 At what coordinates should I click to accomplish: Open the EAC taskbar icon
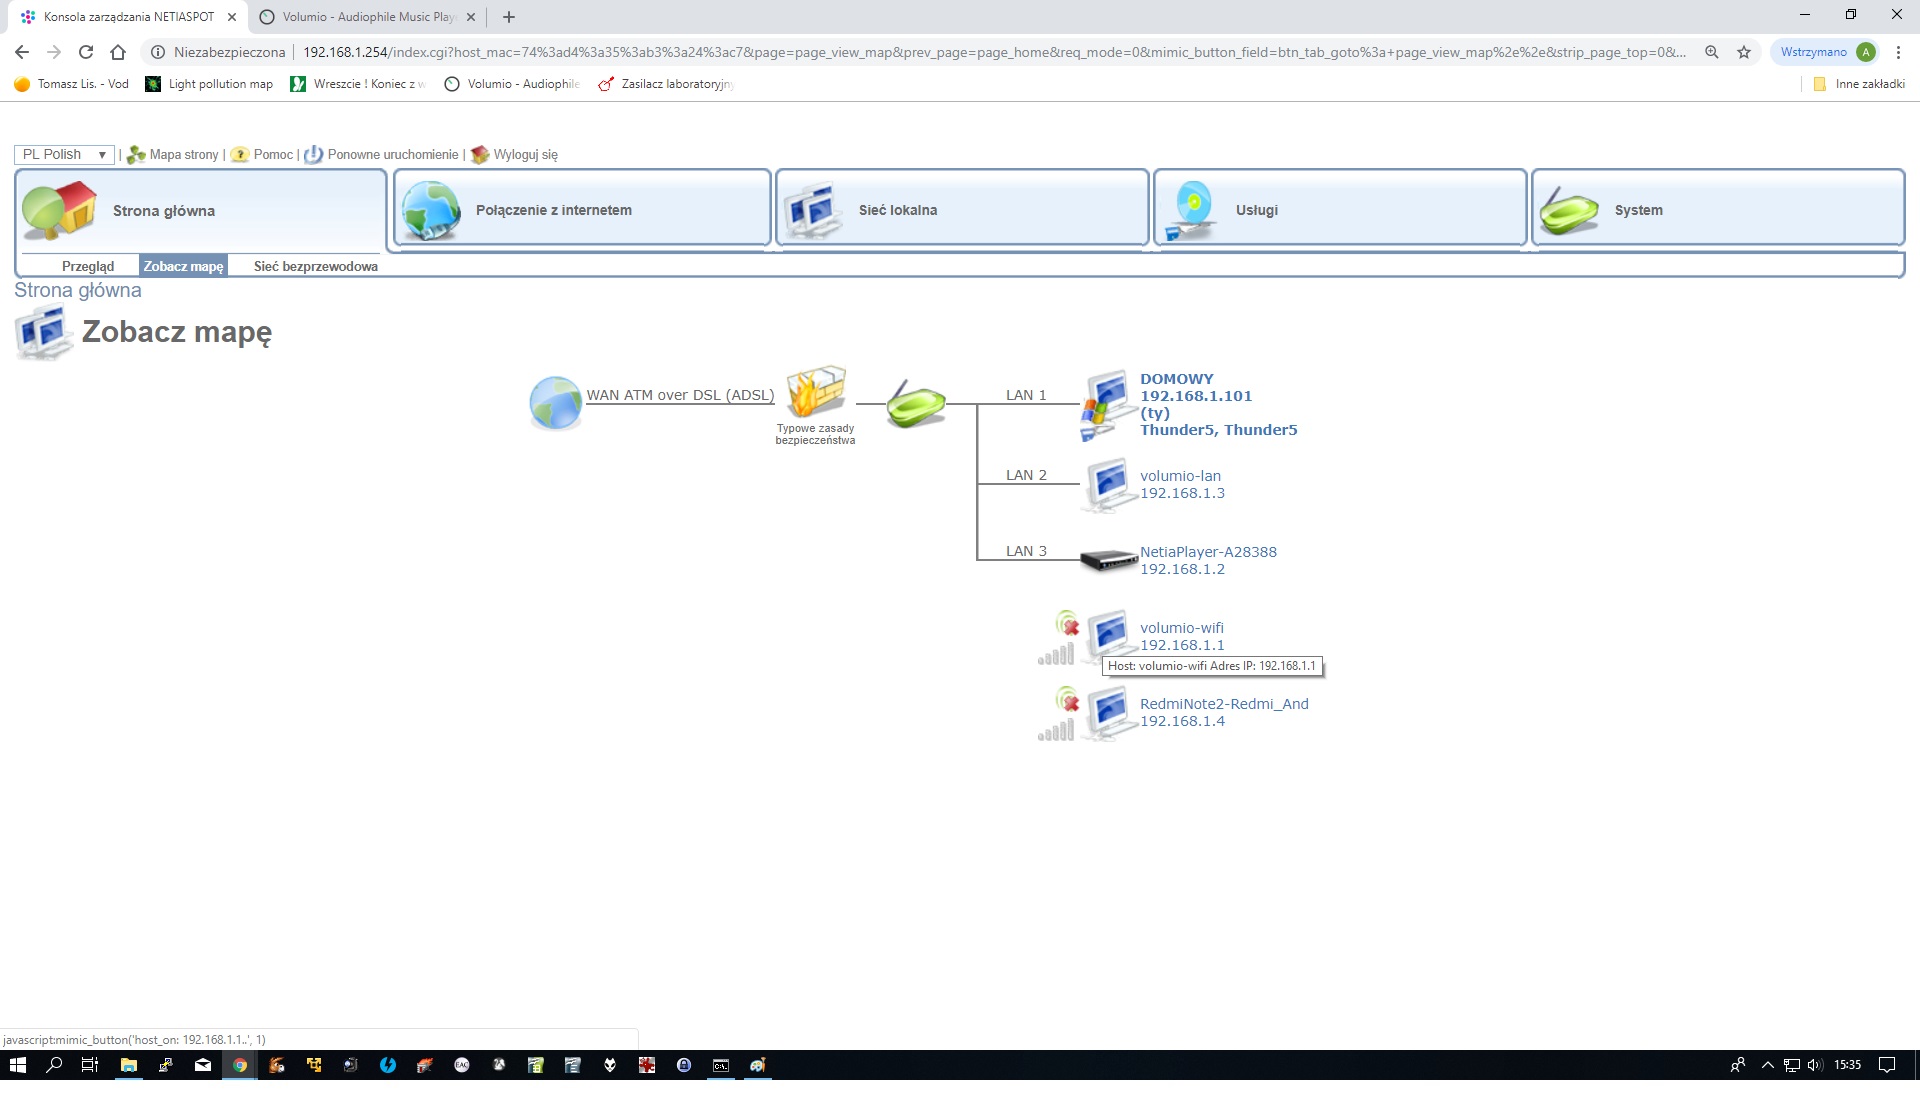462,1065
